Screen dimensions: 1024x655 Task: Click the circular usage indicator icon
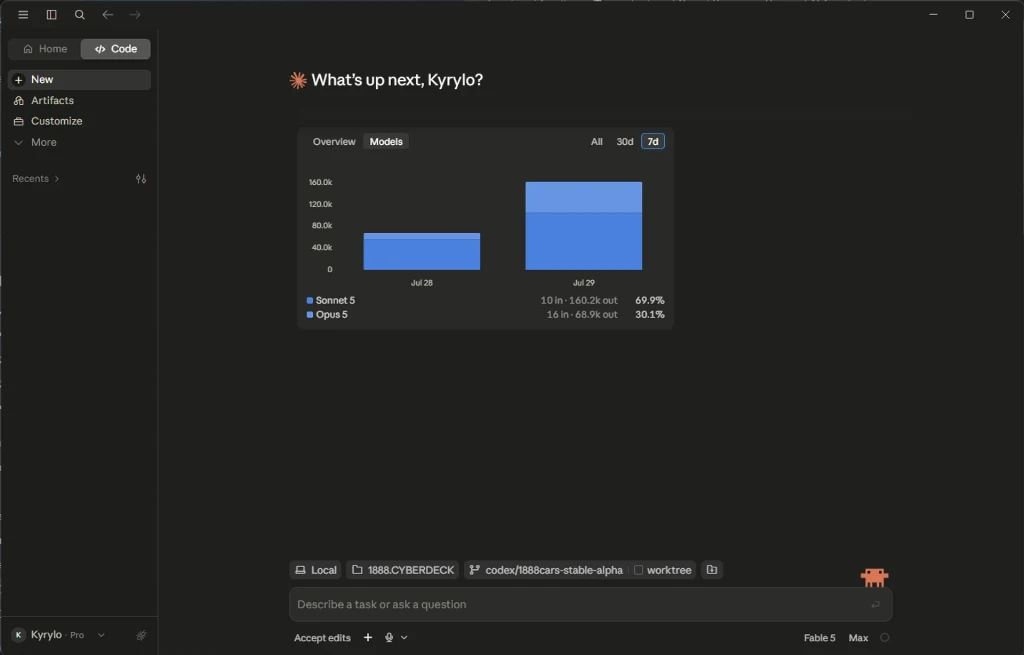884,638
